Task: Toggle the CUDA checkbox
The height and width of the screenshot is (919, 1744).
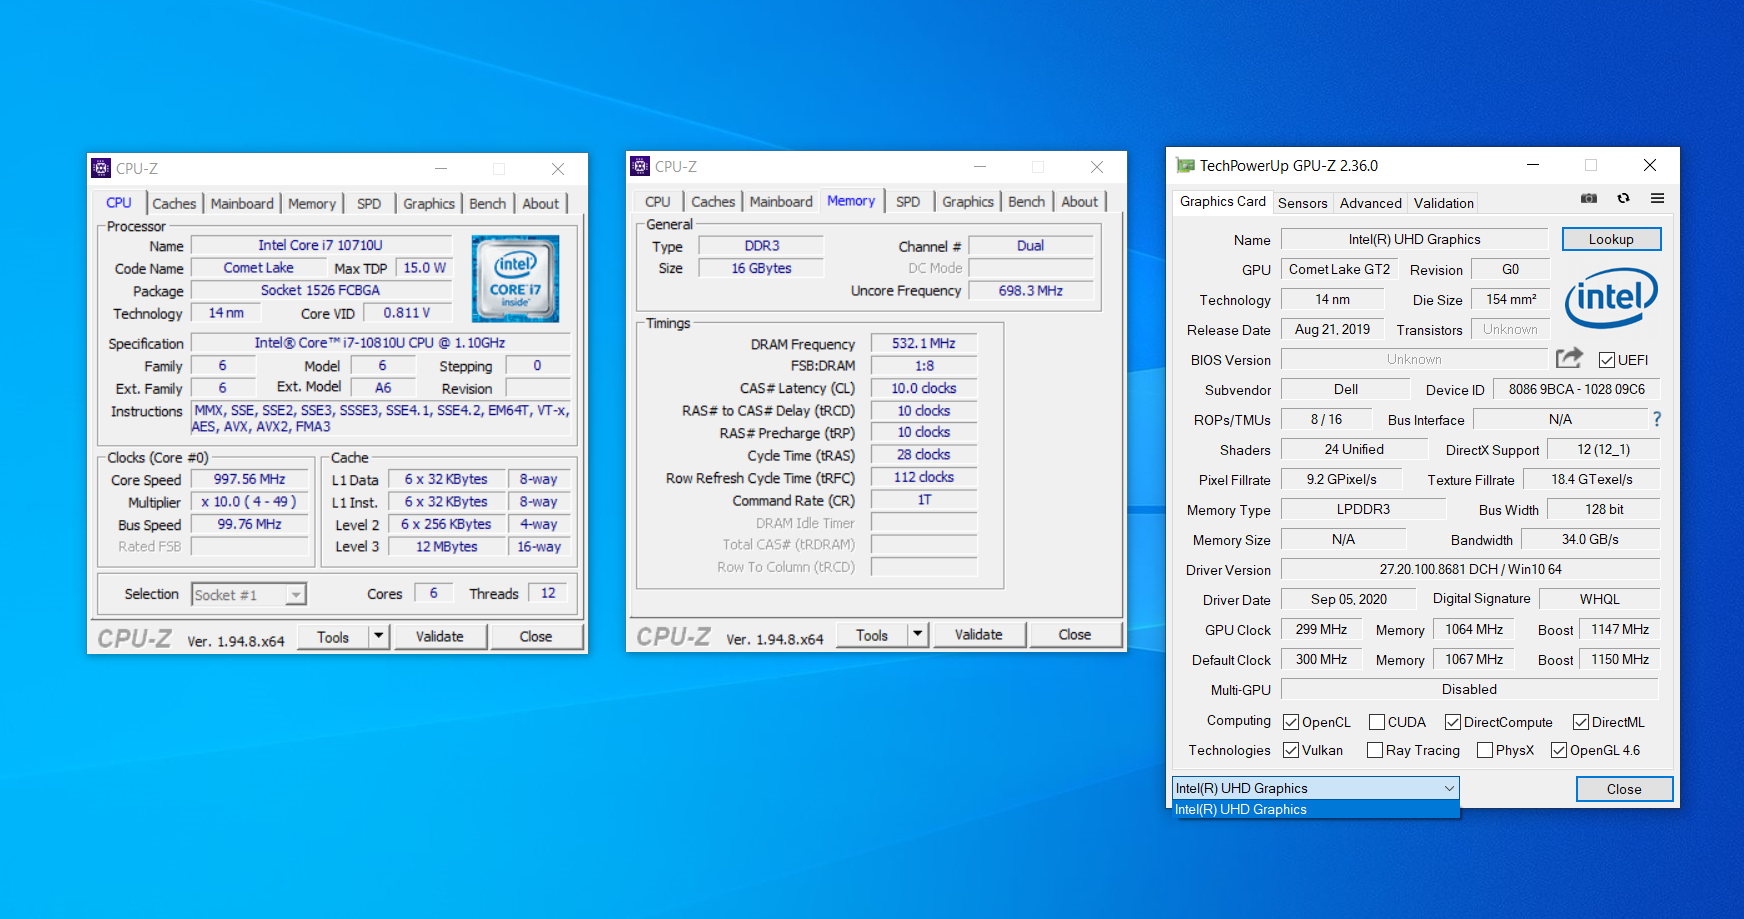Action: pos(1377,722)
